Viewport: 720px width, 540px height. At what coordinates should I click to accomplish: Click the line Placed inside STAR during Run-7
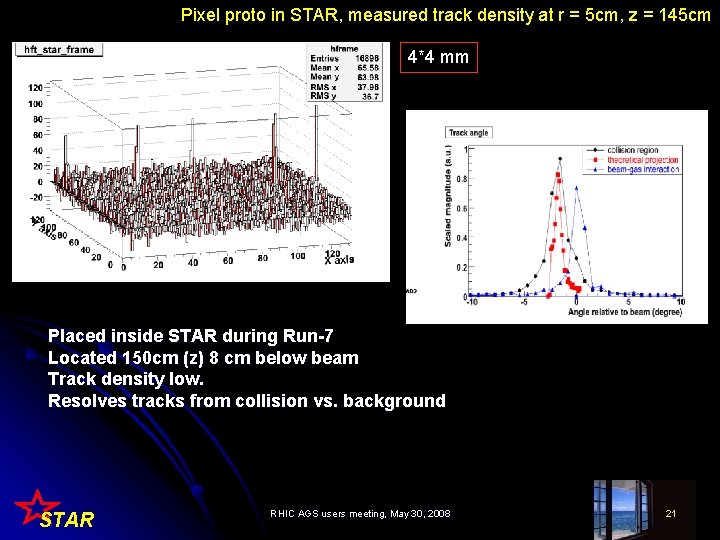point(191,336)
